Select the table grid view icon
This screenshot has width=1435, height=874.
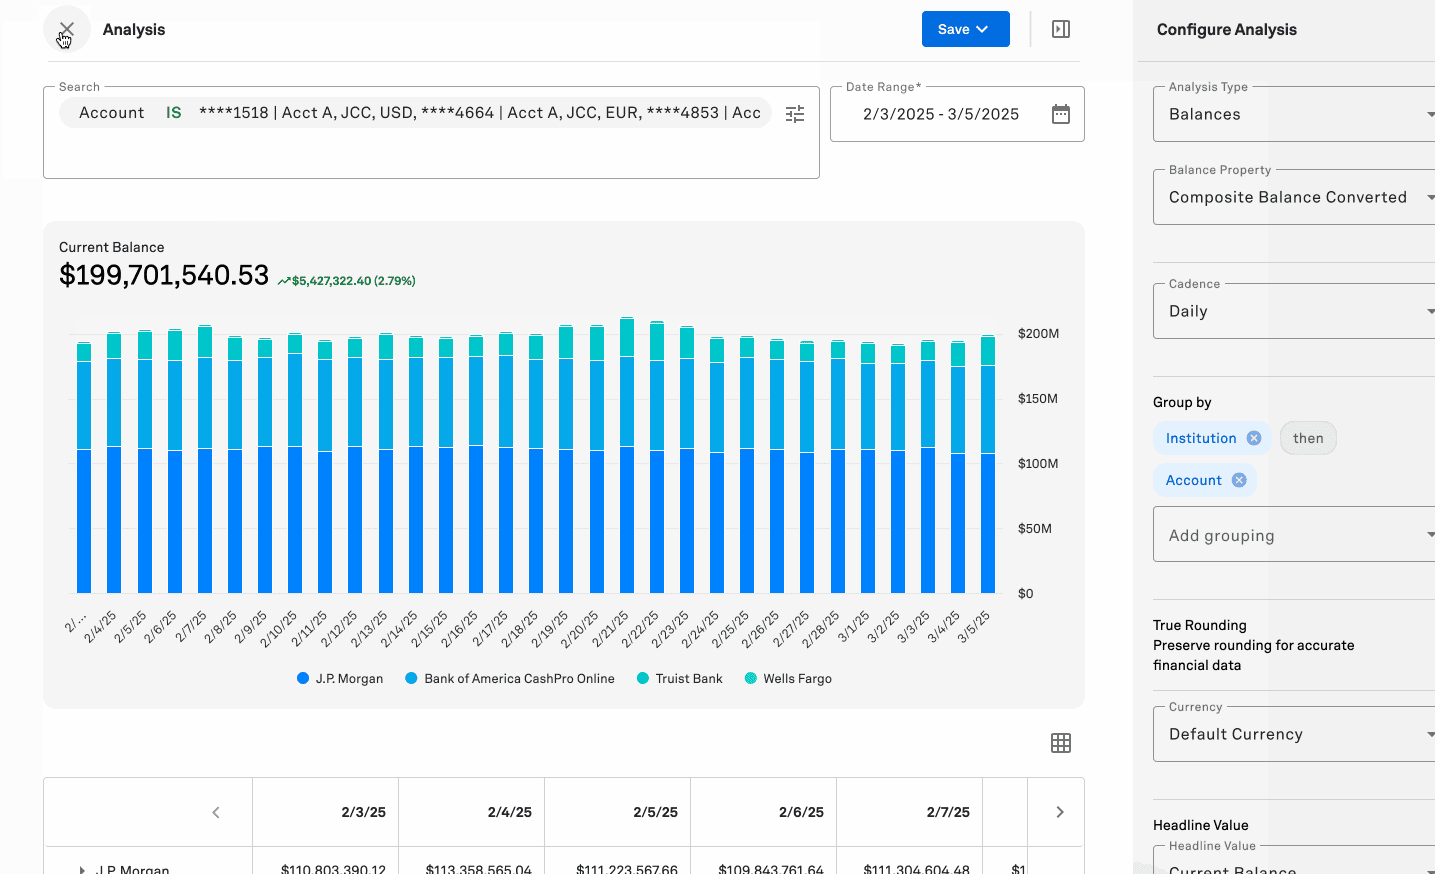click(x=1060, y=743)
